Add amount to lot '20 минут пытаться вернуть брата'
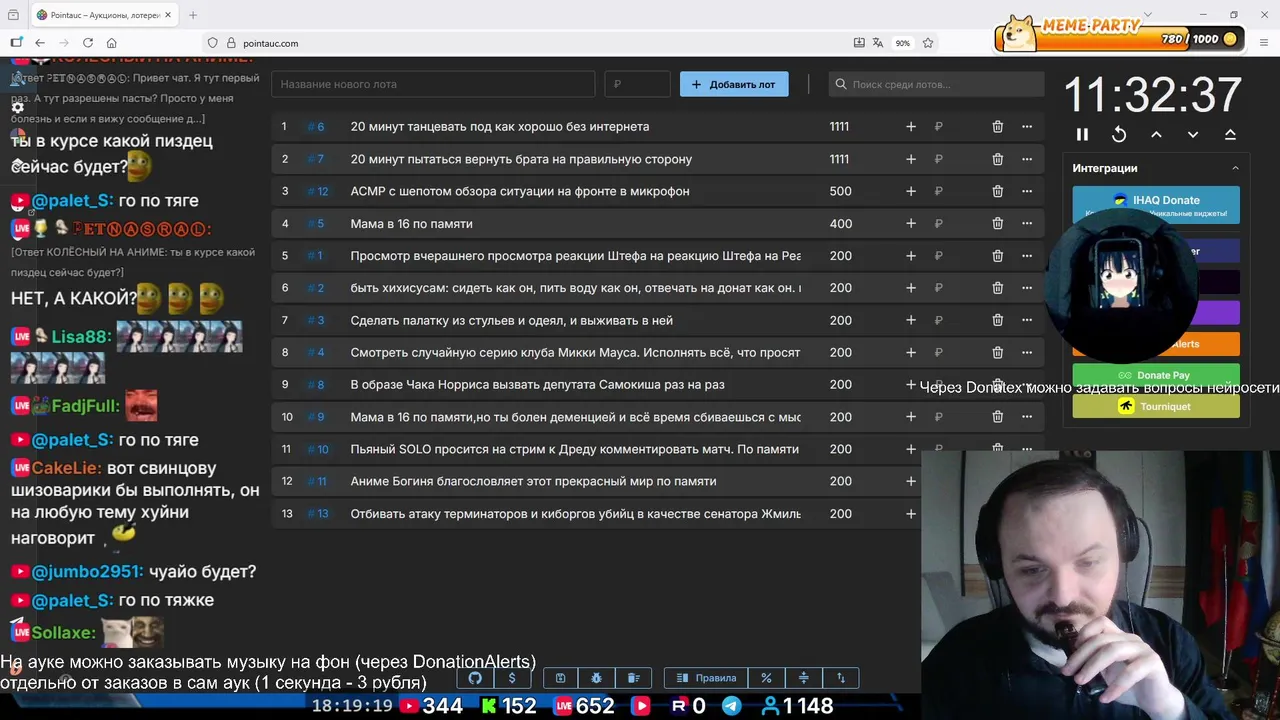The height and width of the screenshot is (720, 1280). 910,159
